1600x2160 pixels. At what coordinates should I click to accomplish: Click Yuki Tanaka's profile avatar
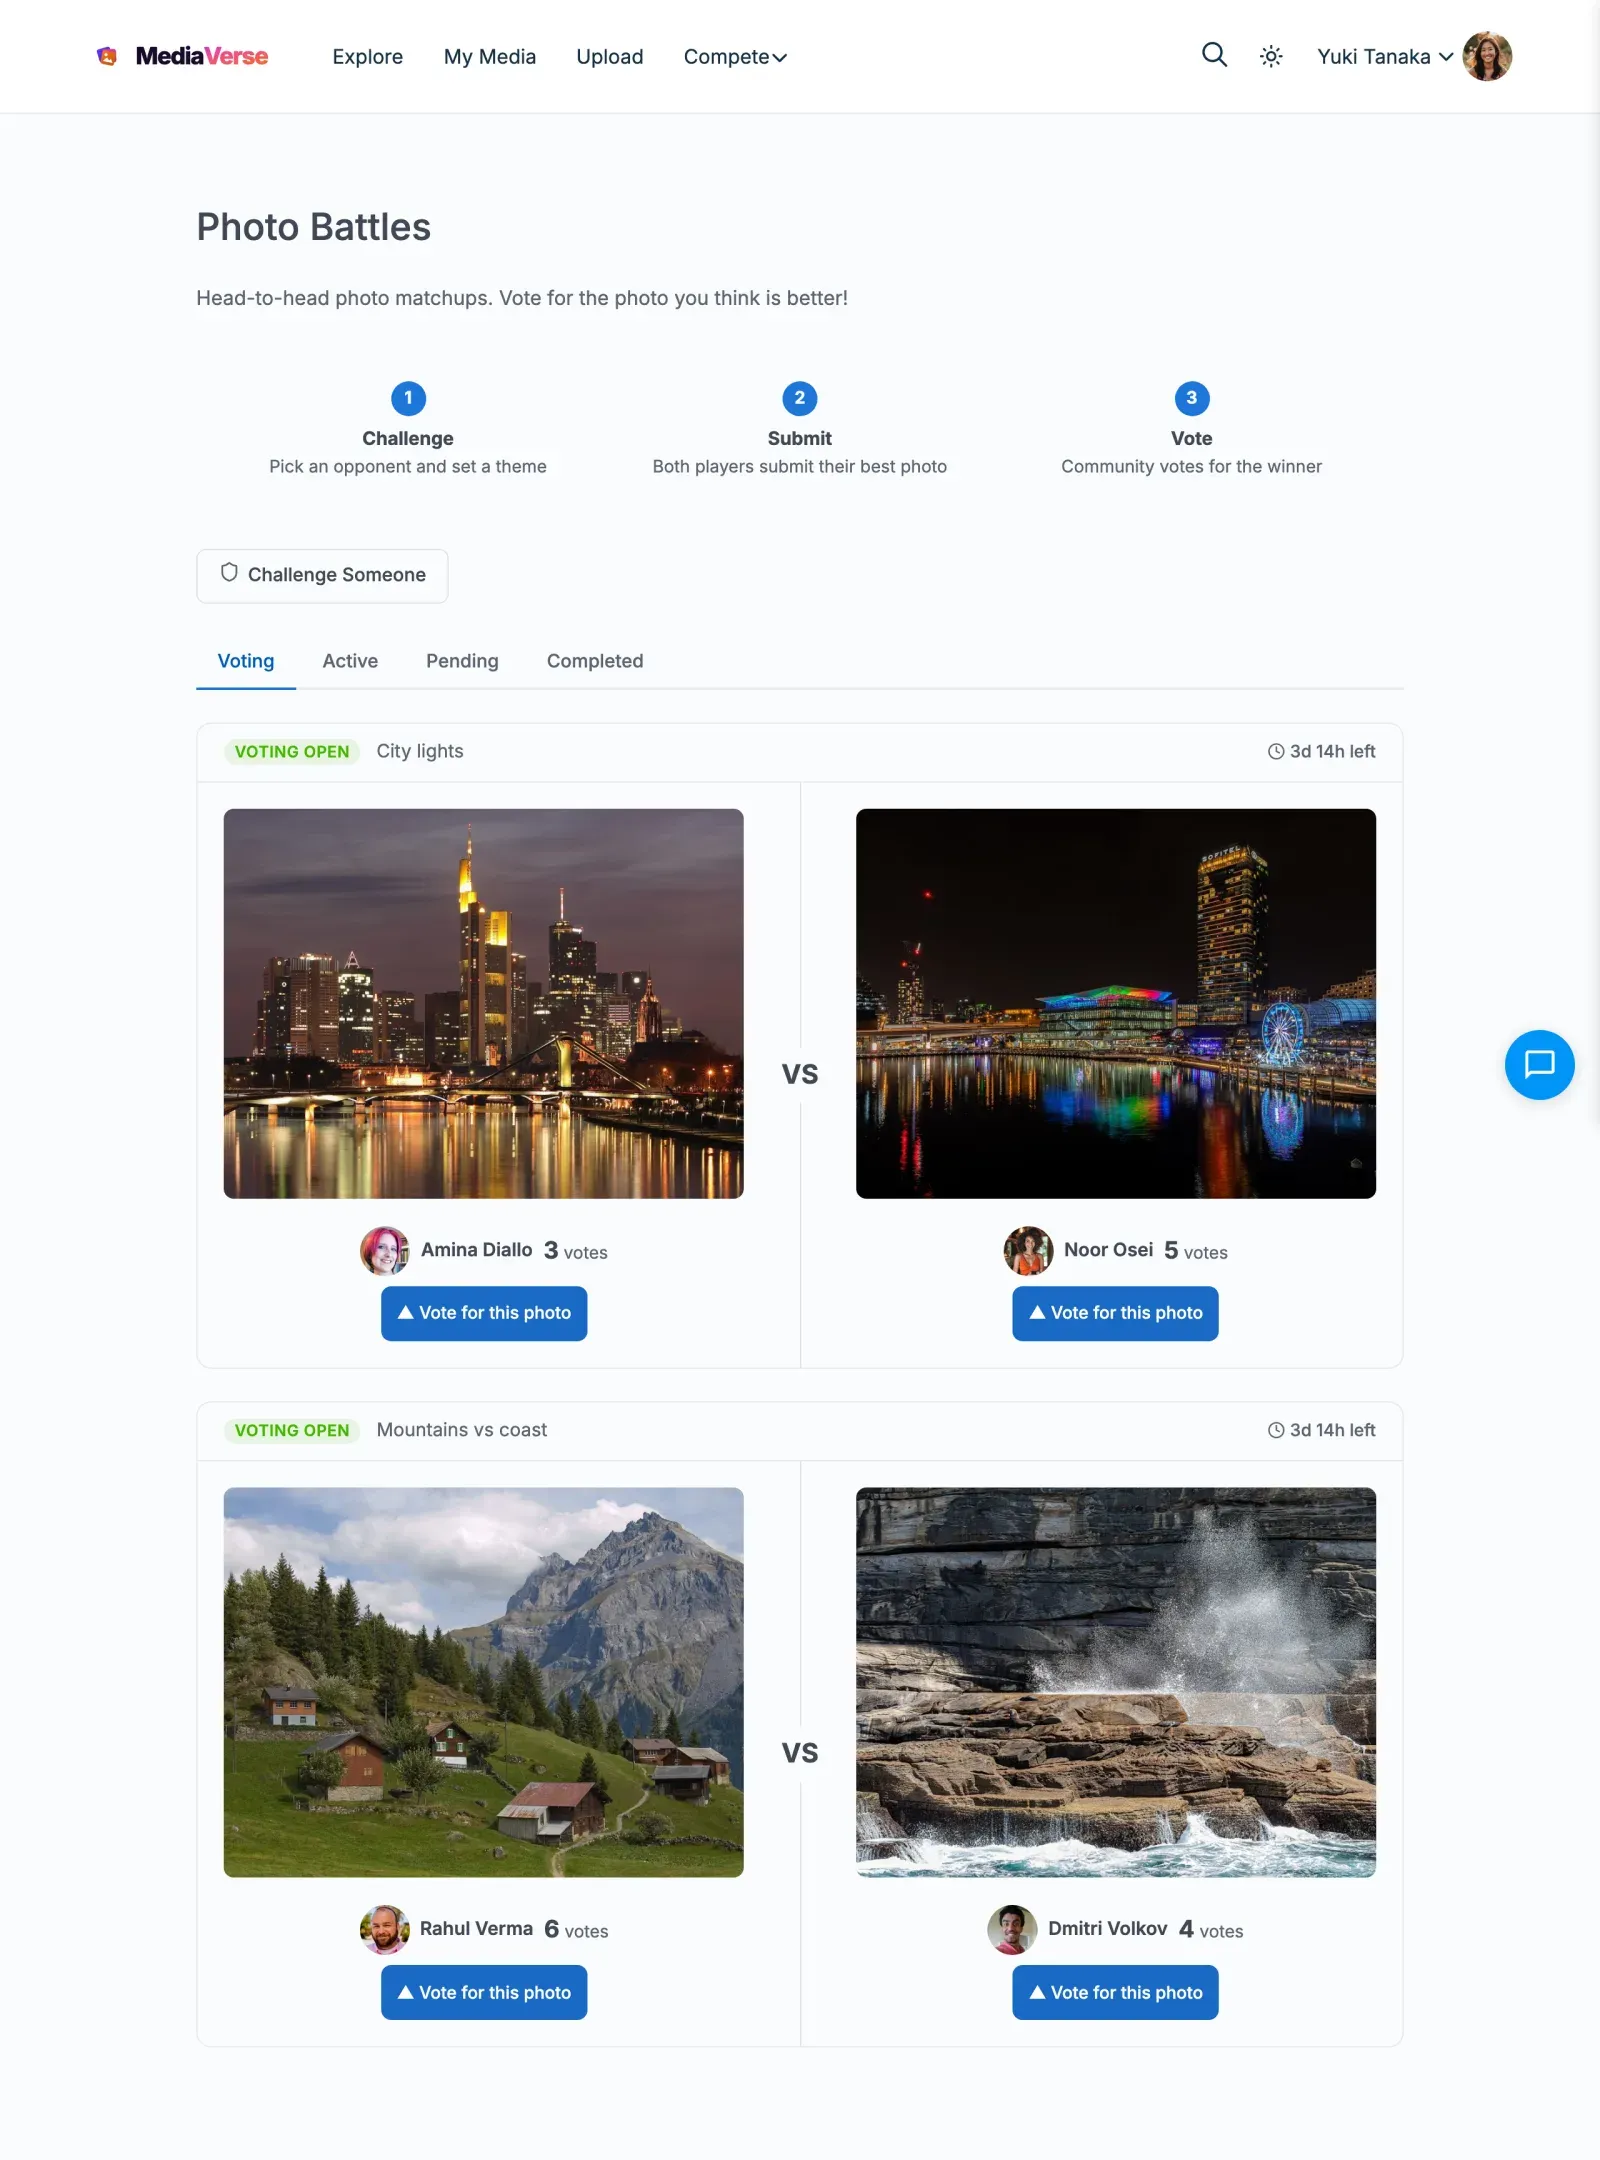pyautogui.click(x=1487, y=56)
